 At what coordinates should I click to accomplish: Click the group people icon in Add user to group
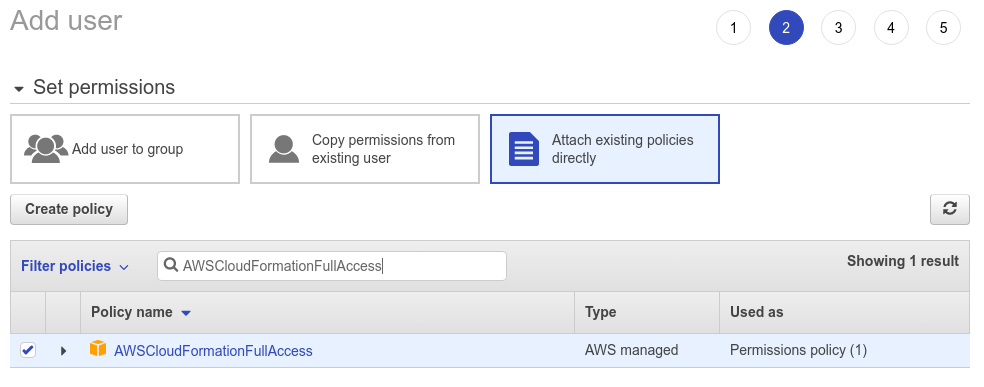point(46,149)
